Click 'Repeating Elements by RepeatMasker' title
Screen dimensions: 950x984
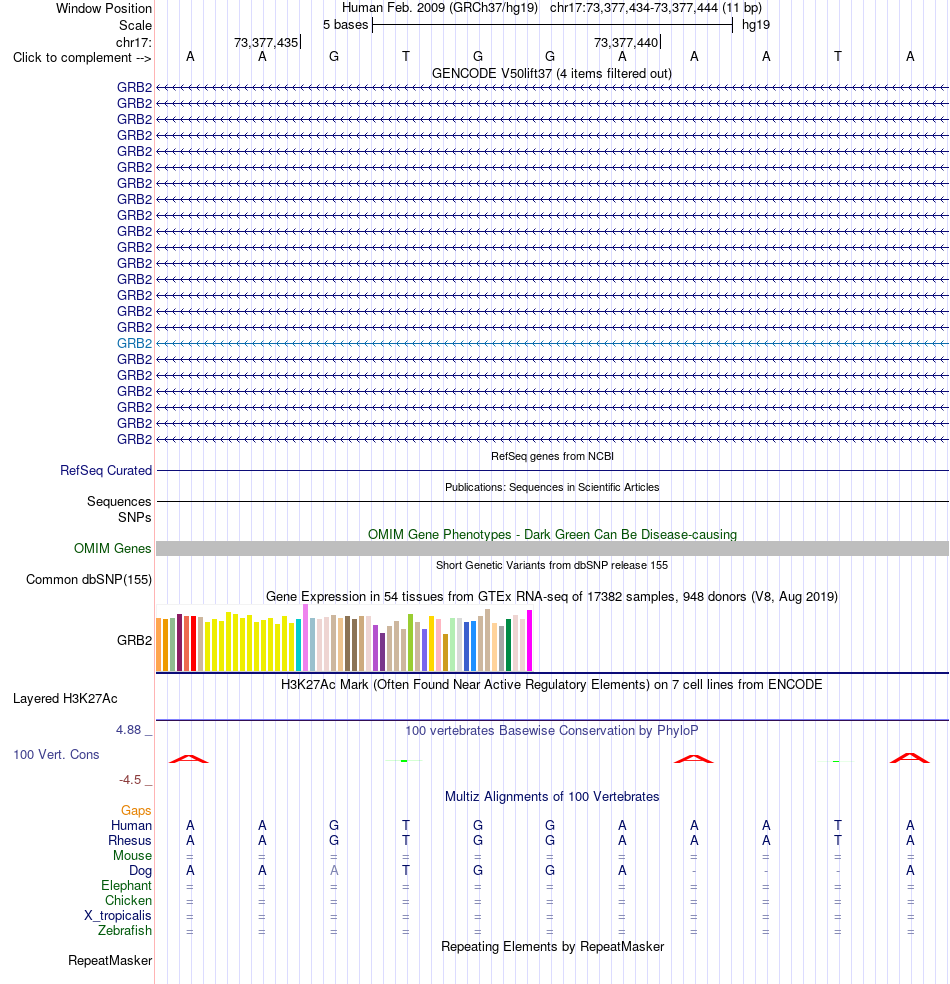pyautogui.click(x=552, y=946)
